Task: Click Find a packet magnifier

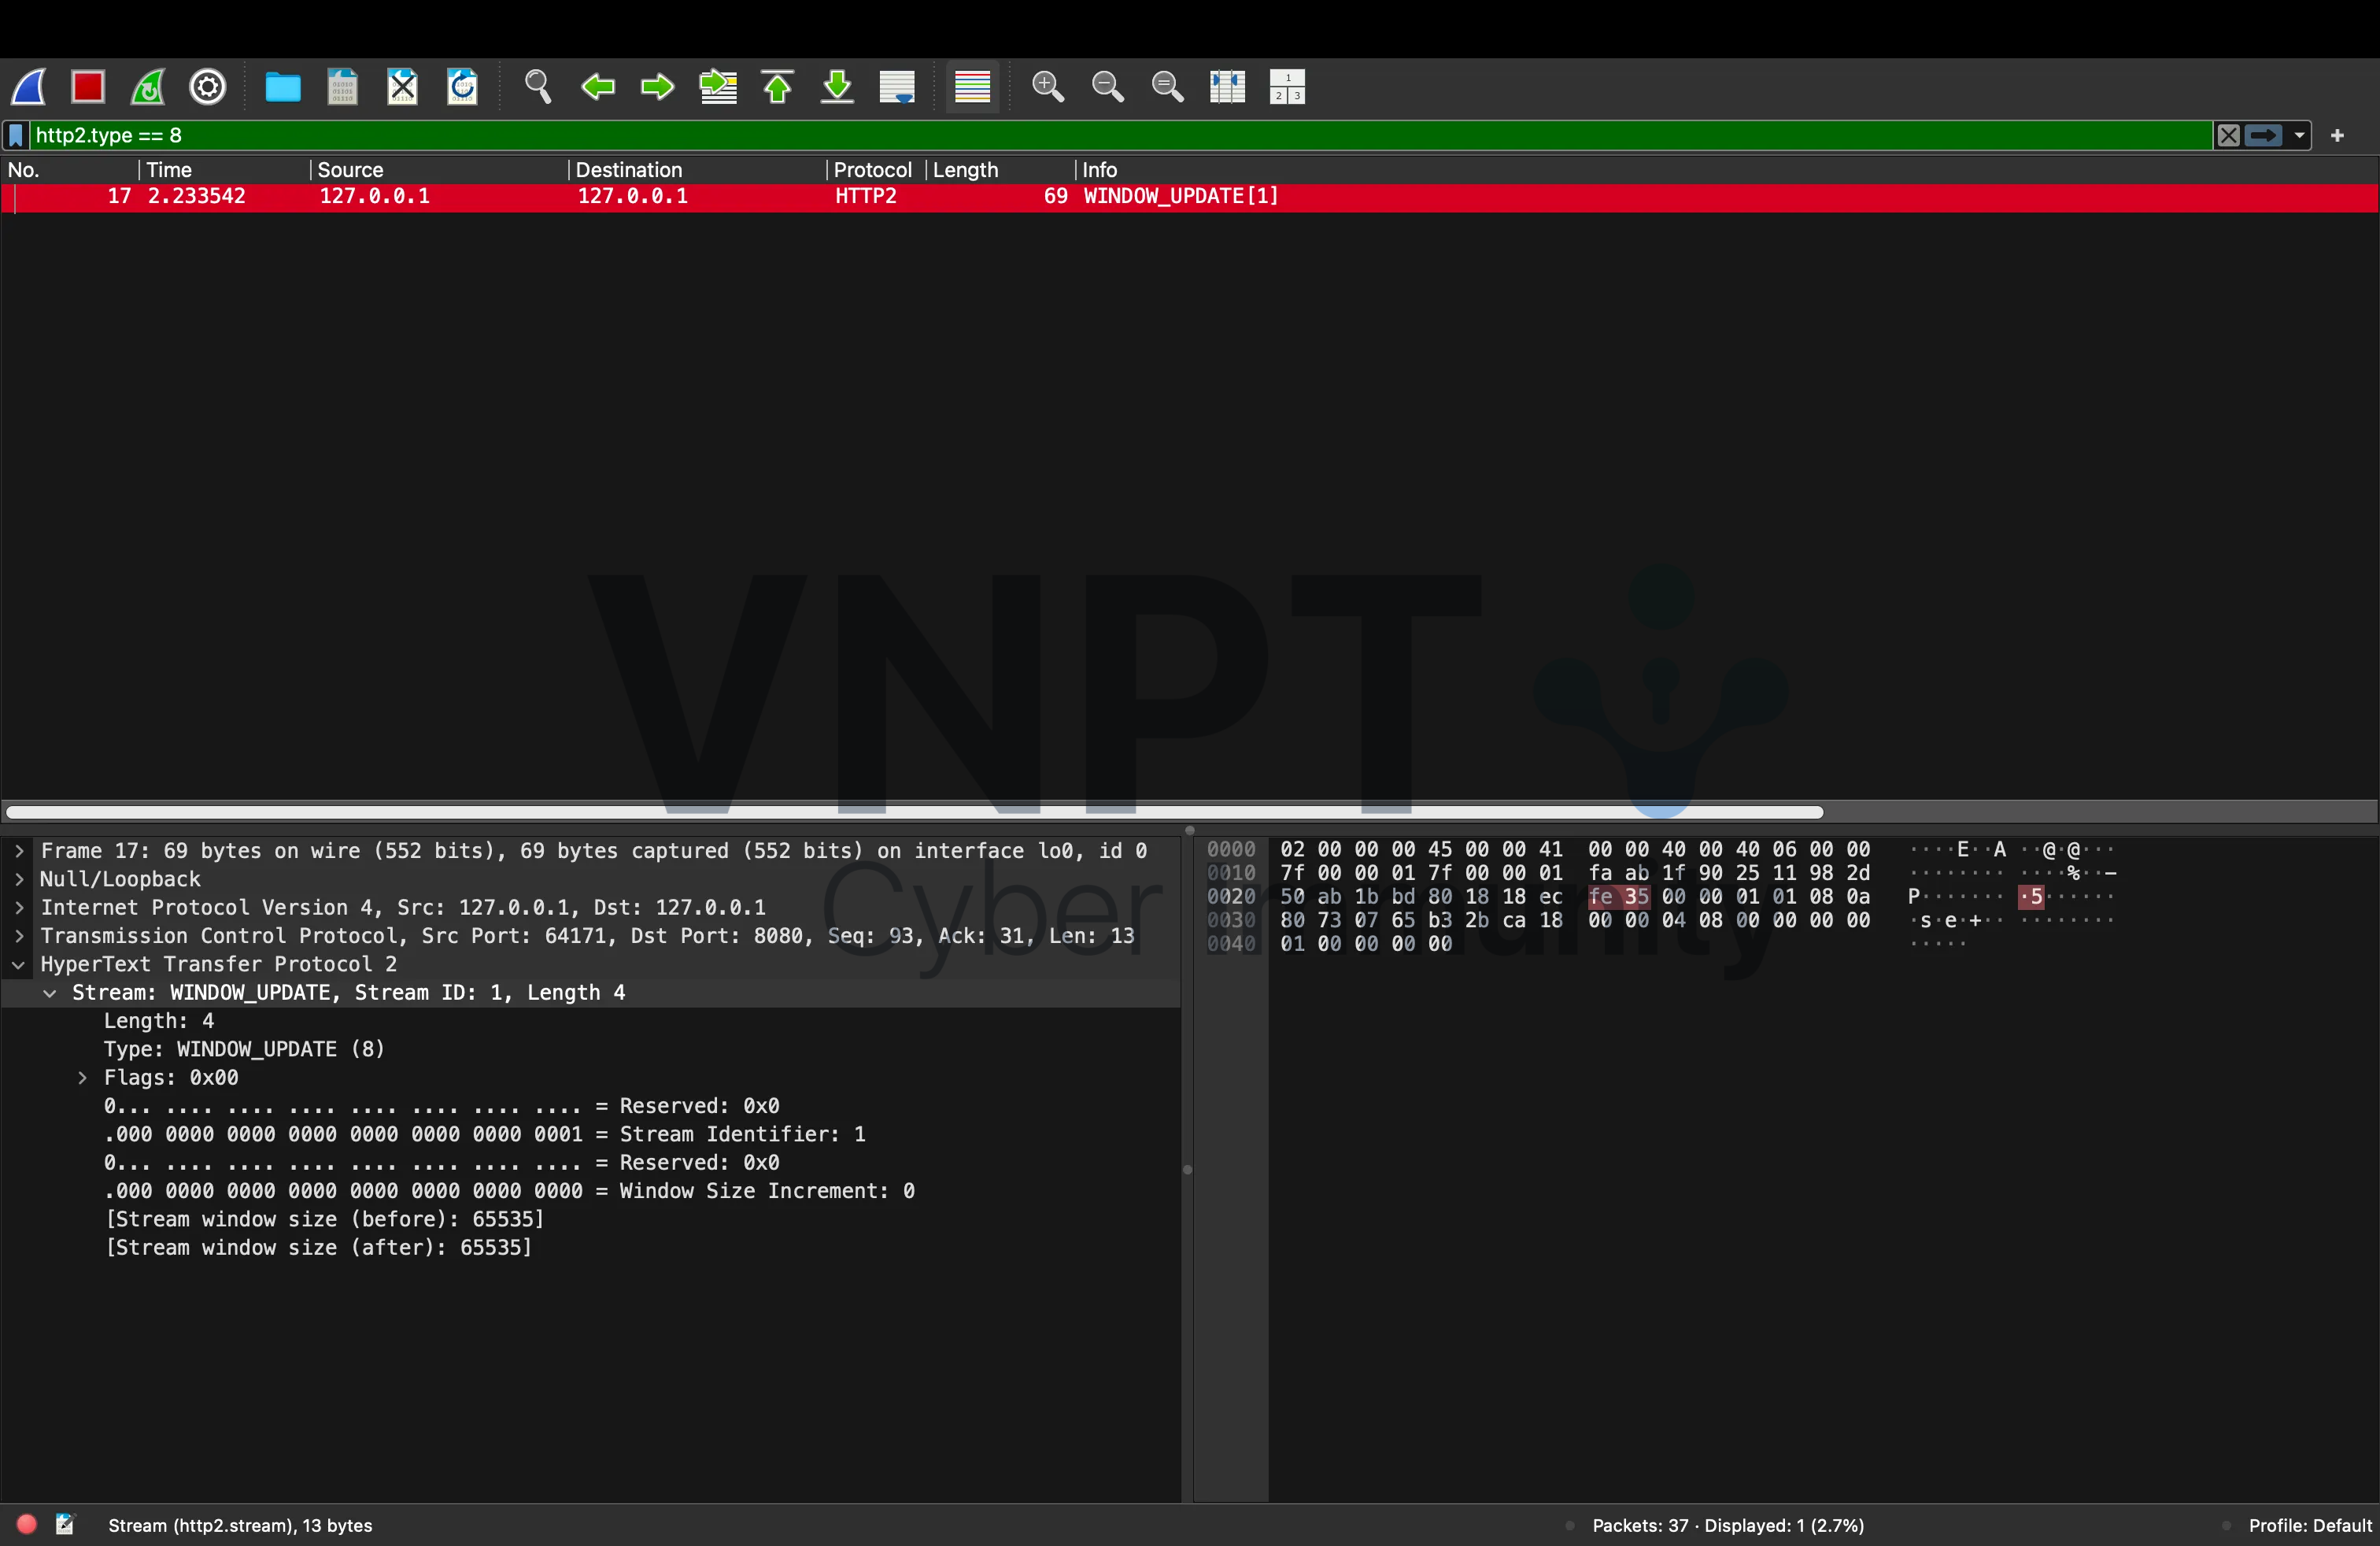Action: [x=538, y=87]
